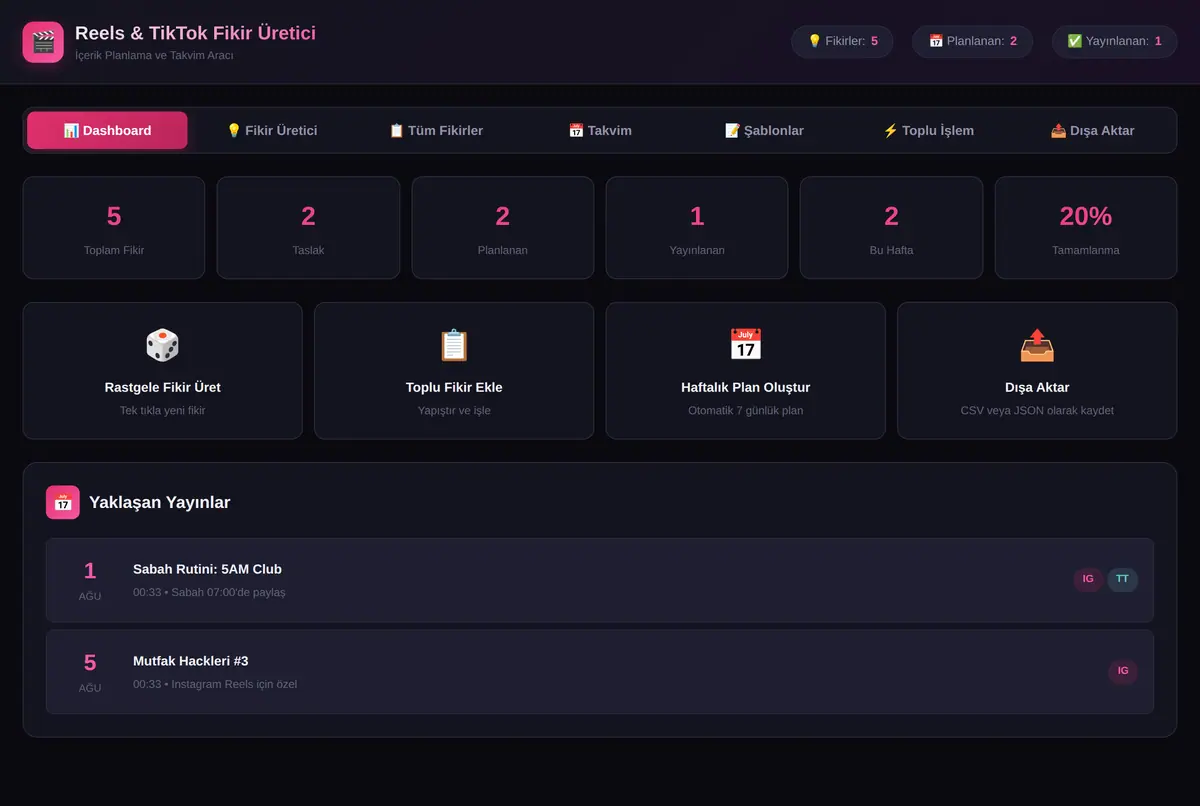Screen dimensions: 1200x806
Task: Go to the Takvim tab
Action: point(600,130)
